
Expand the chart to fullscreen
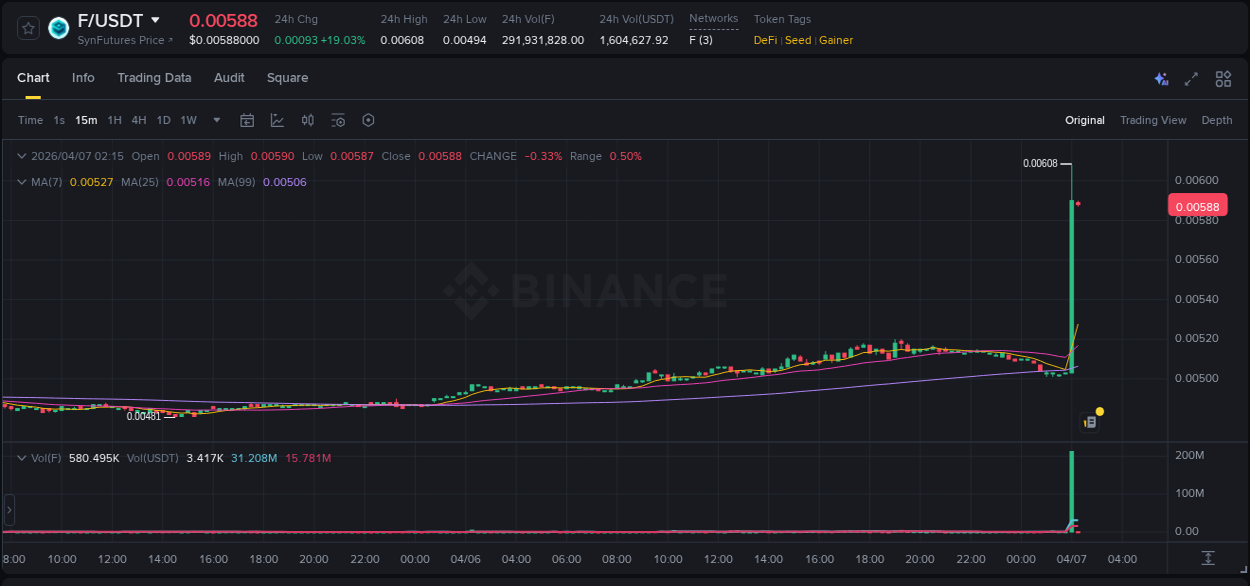[1191, 78]
